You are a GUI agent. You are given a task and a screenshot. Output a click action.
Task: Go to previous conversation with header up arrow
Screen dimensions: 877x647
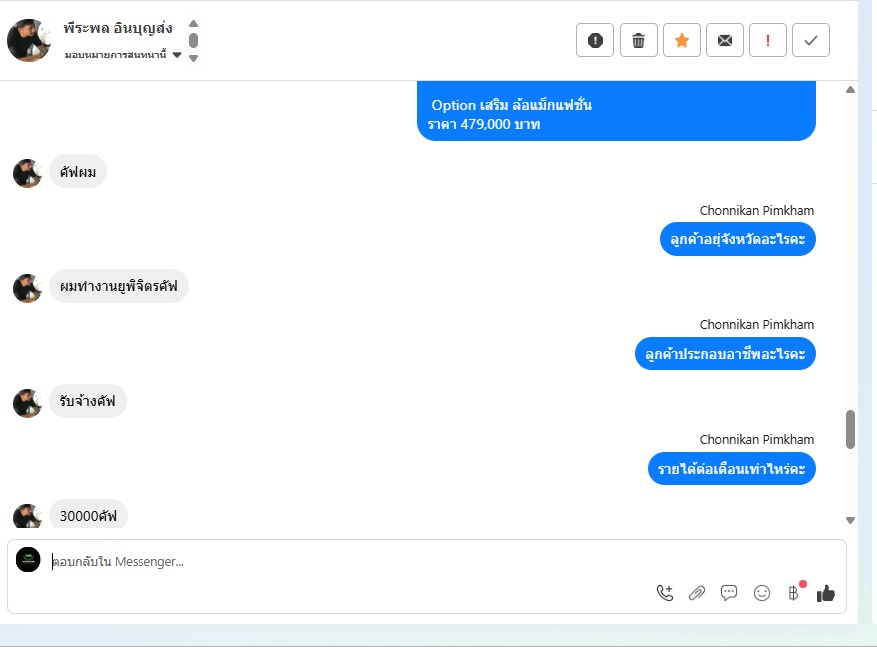pyautogui.click(x=194, y=23)
